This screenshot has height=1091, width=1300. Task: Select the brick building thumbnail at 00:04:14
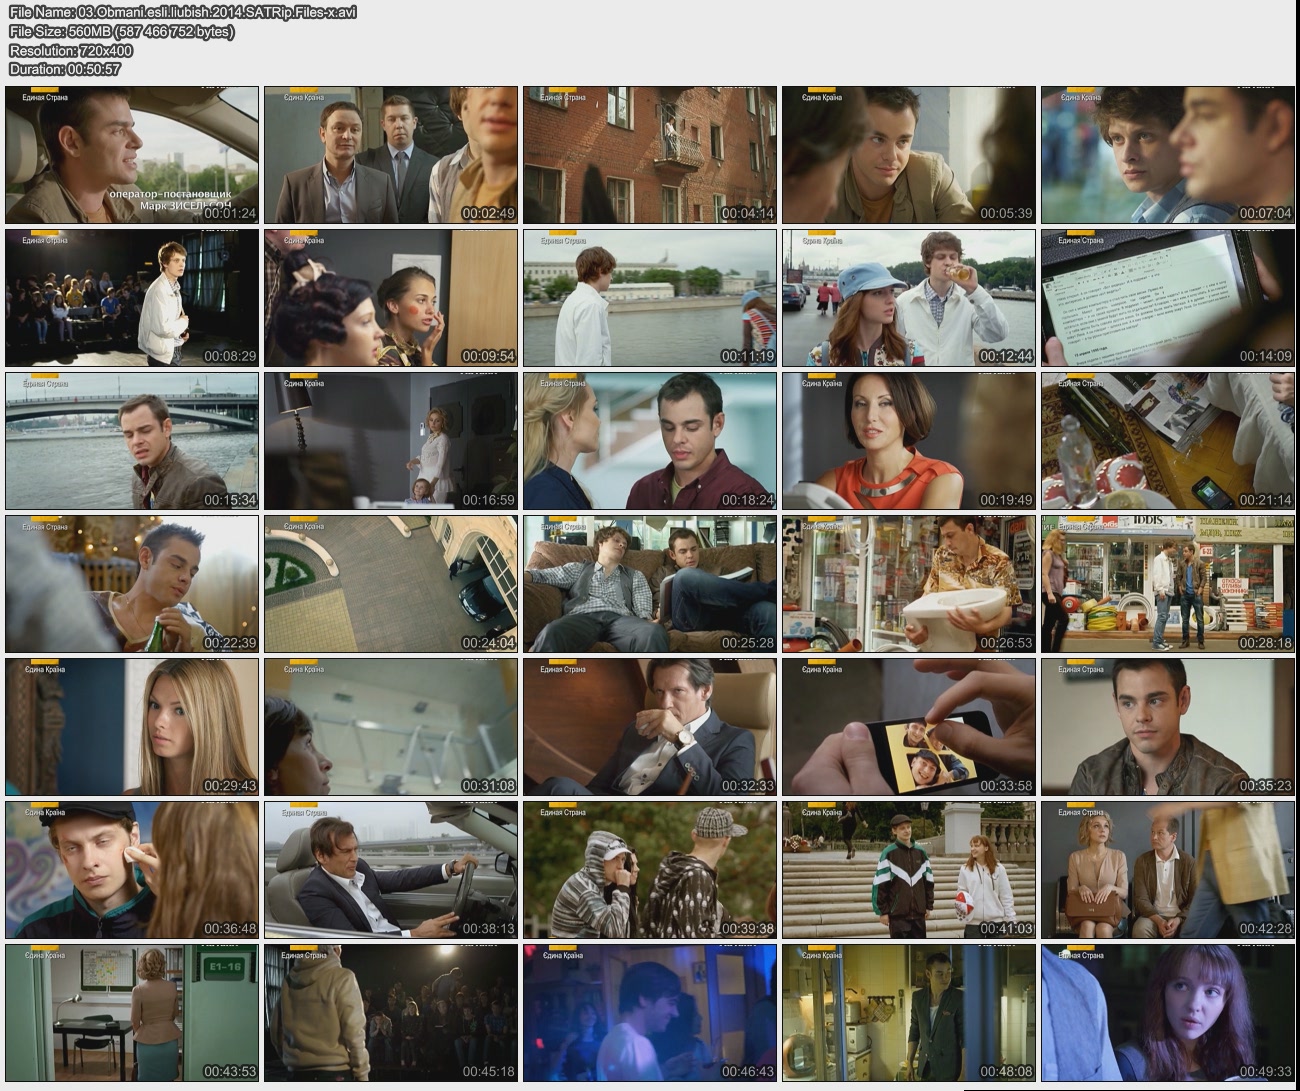[650, 155]
